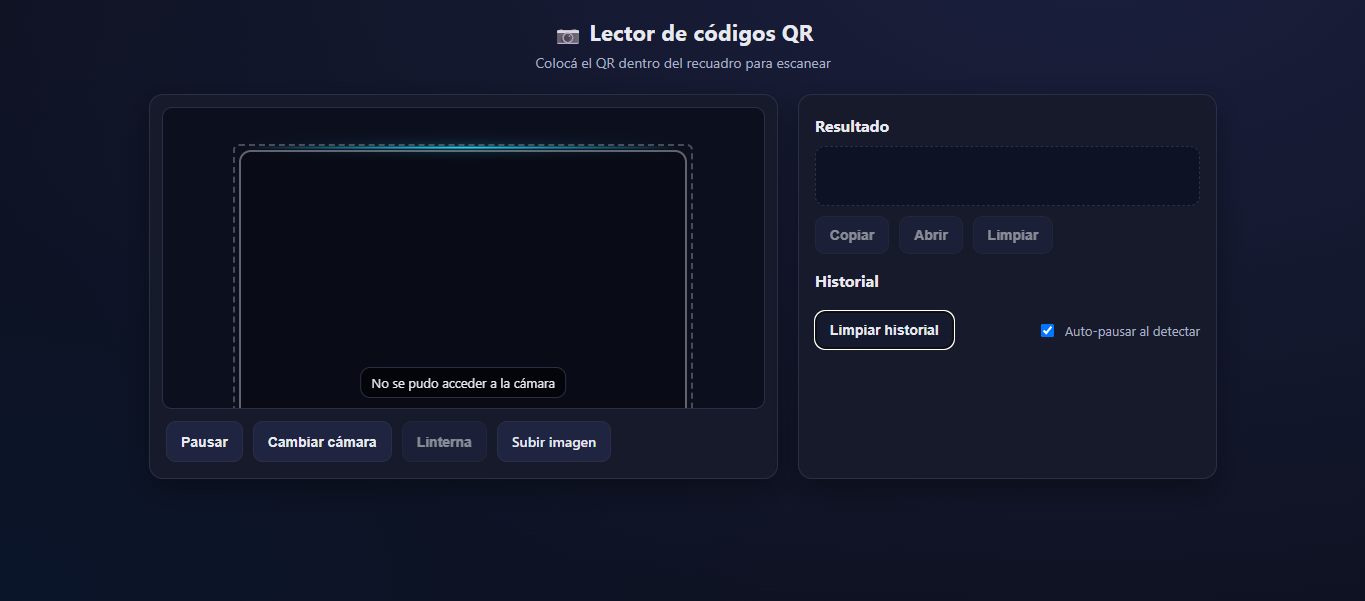Activate the Linterna flashlight control
This screenshot has height=601, width=1365.
444,441
